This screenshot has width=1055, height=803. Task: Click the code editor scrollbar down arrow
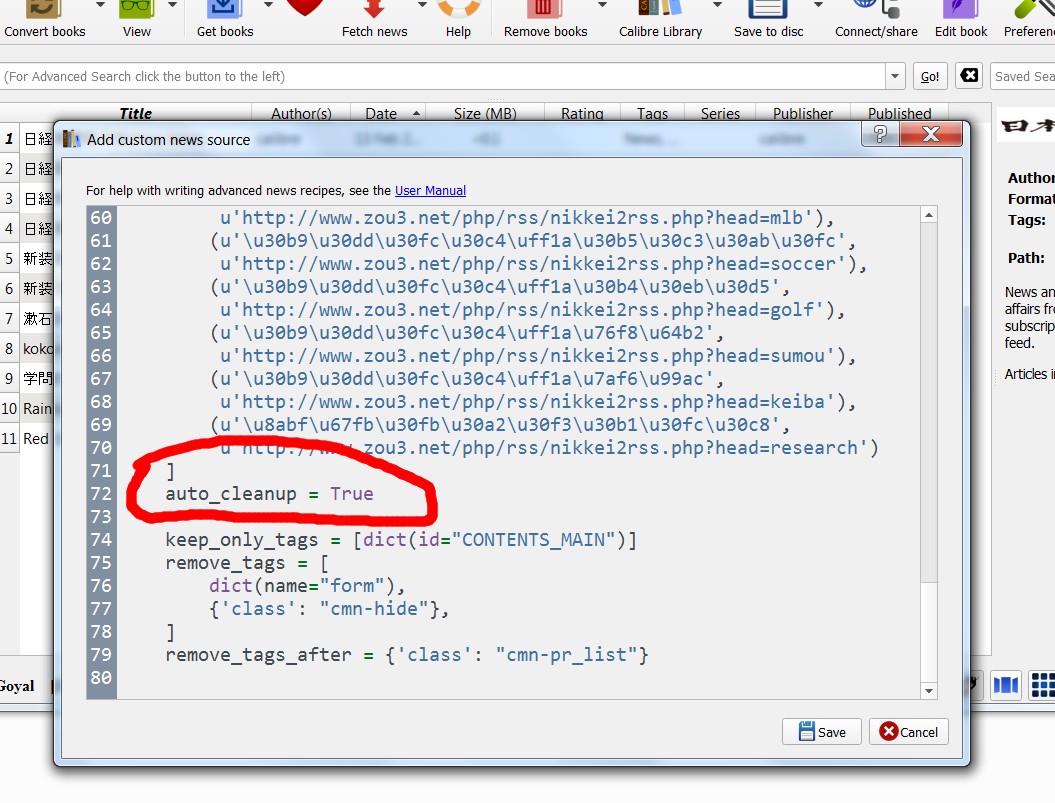coord(929,691)
